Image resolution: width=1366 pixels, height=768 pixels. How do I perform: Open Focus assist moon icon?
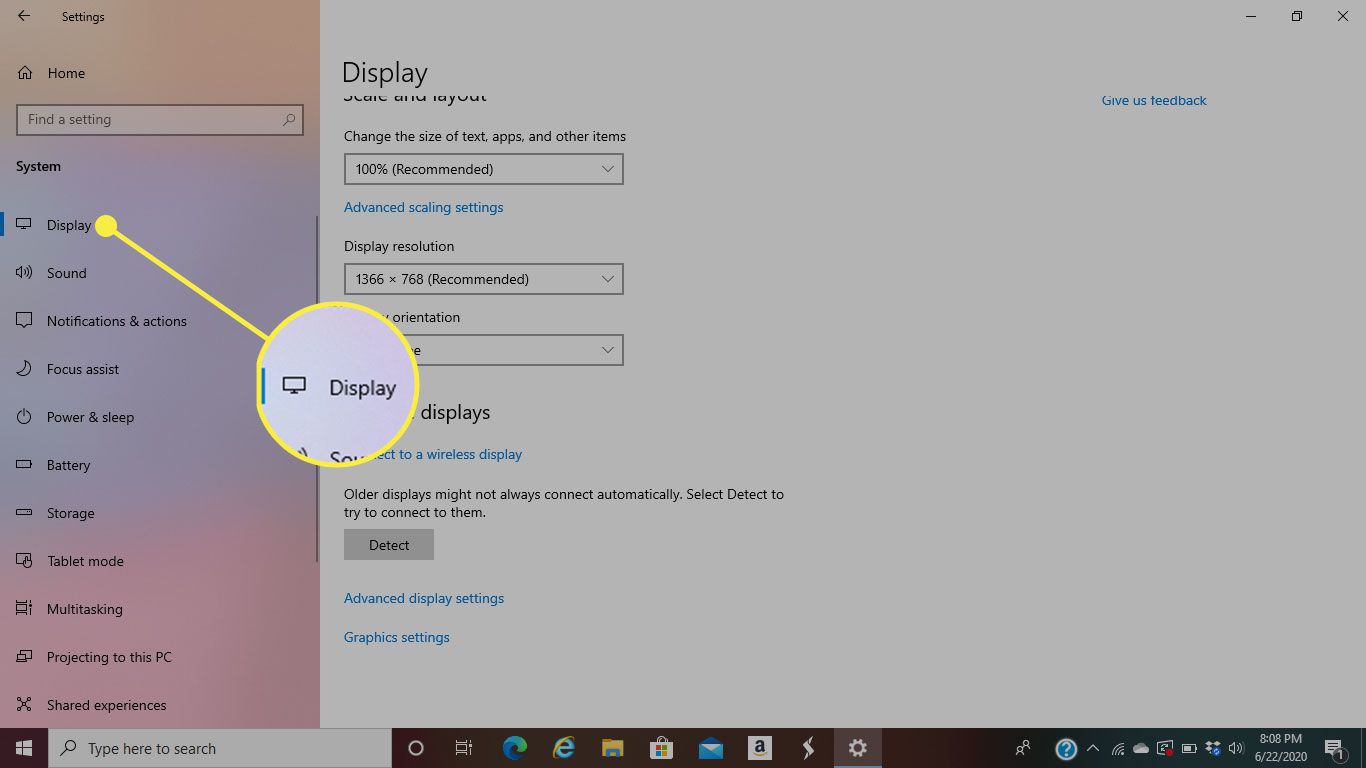point(24,369)
